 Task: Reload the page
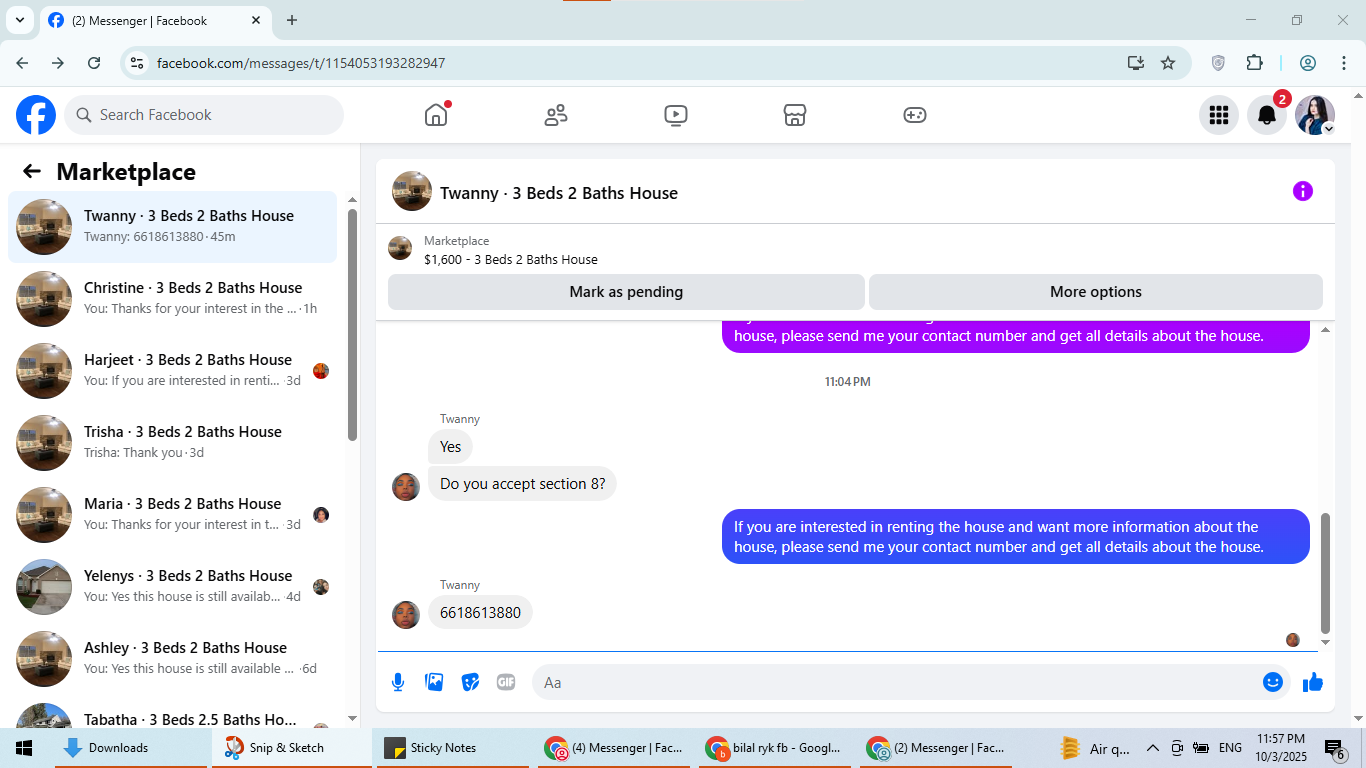click(x=94, y=63)
